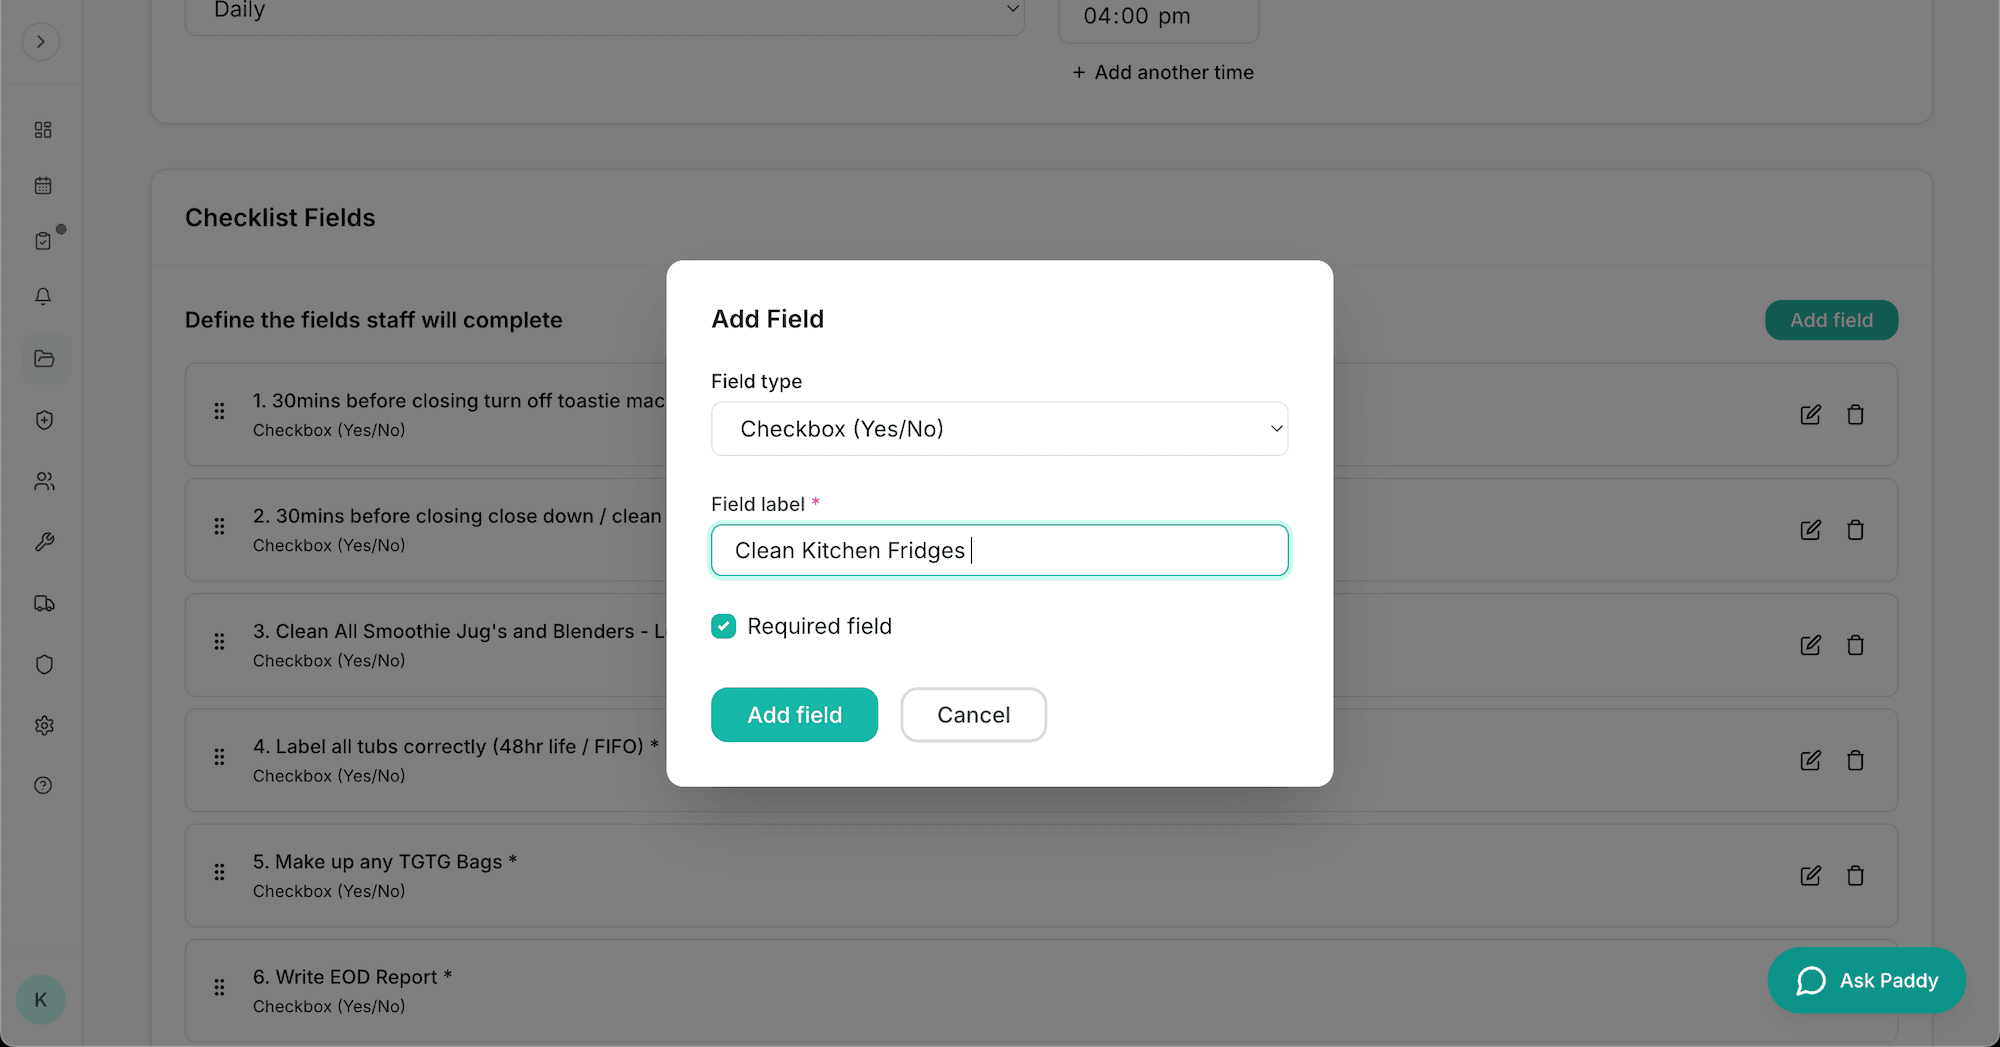Click the user avatar K
Viewport: 2000px width, 1047px height.
(41, 1000)
